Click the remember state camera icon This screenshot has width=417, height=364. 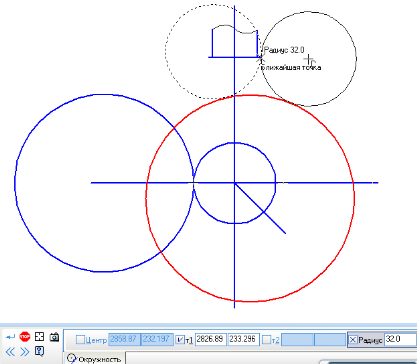point(54,337)
